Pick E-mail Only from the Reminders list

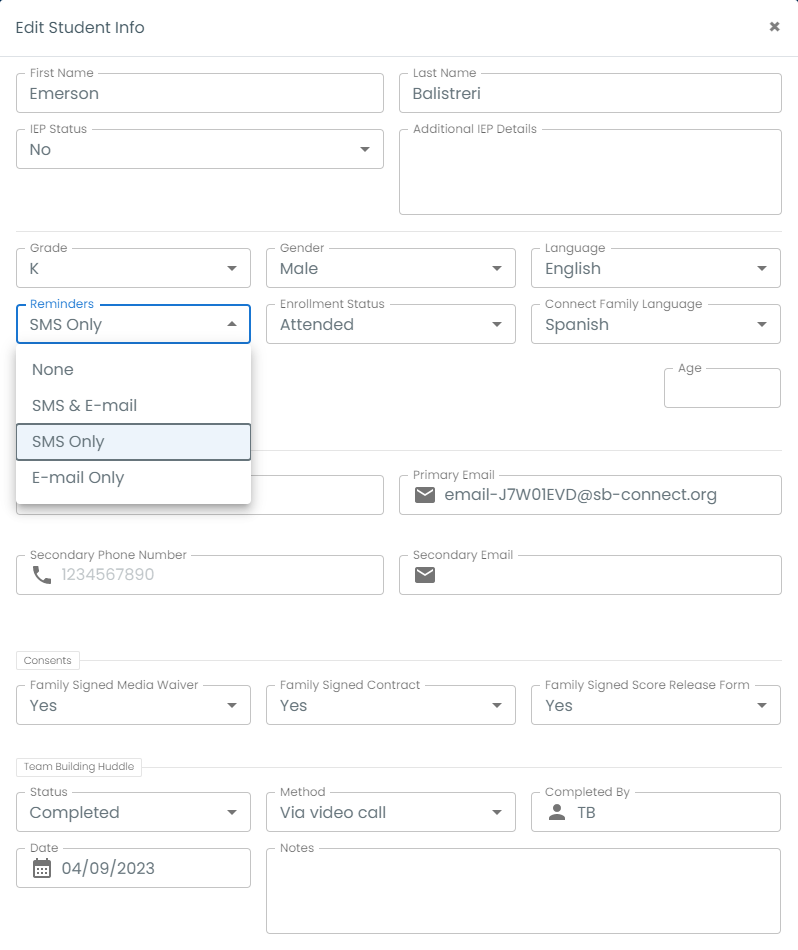click(78, 478)
